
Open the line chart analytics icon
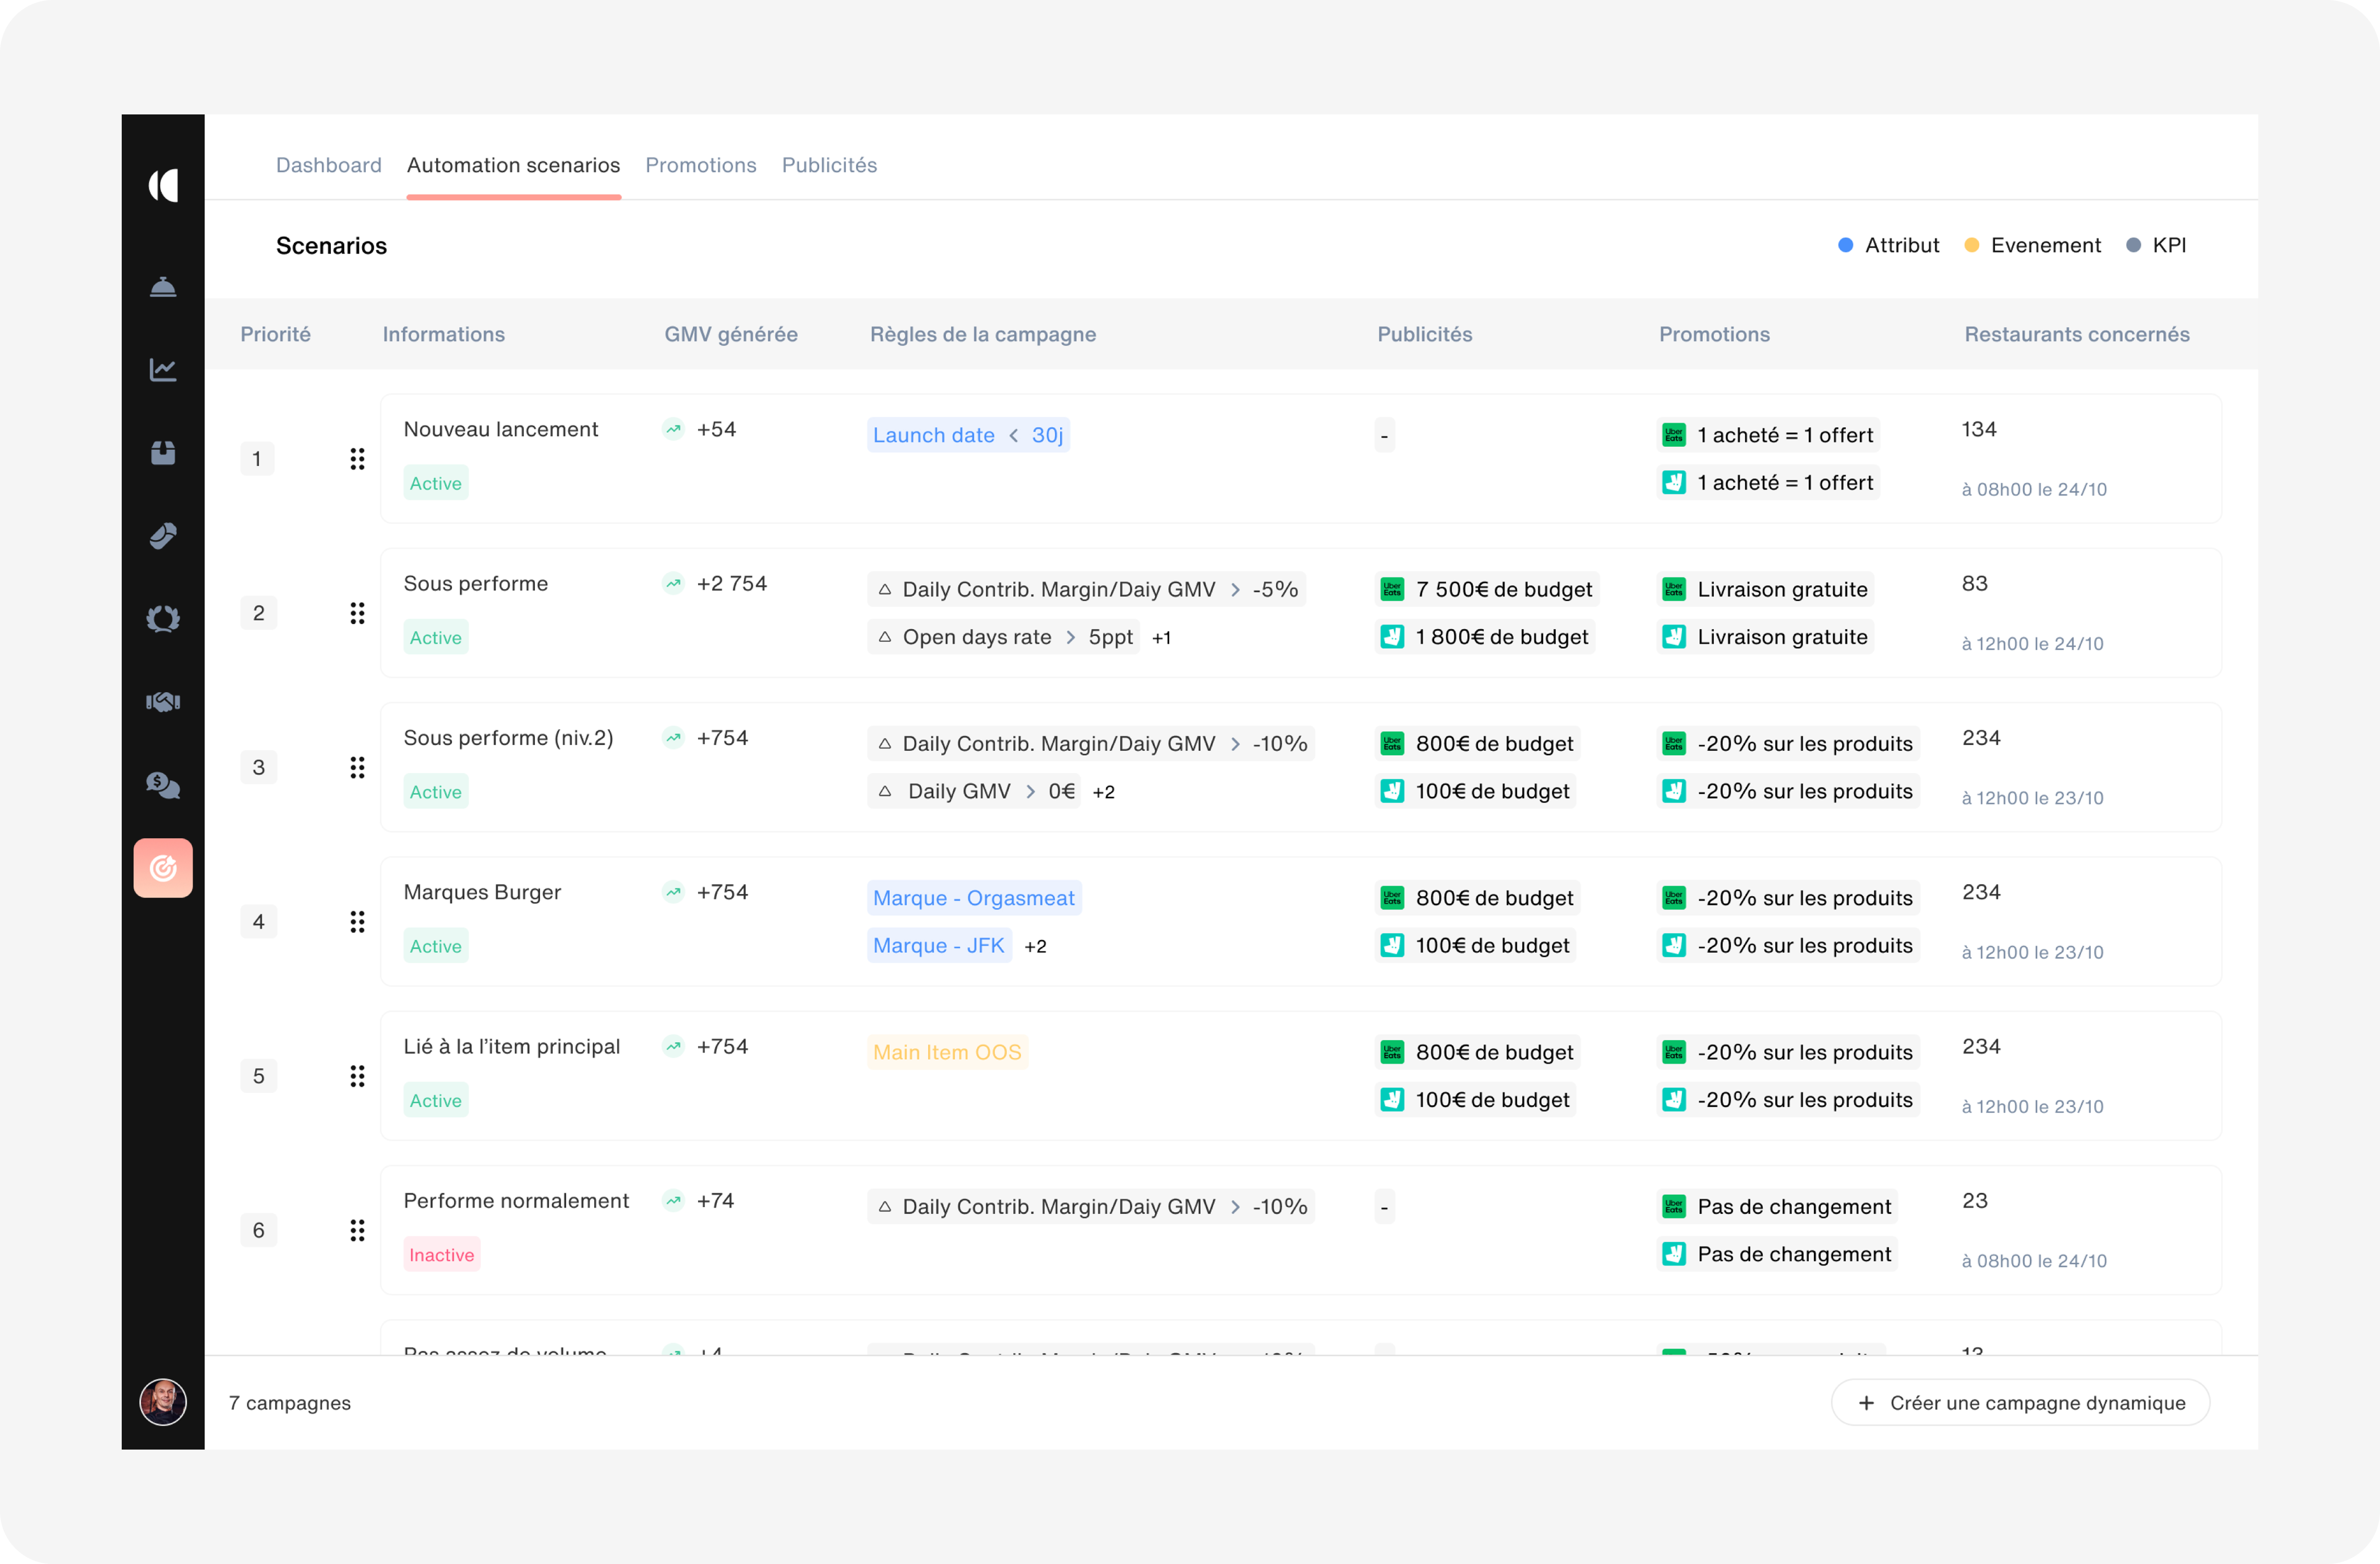(163, 370)
